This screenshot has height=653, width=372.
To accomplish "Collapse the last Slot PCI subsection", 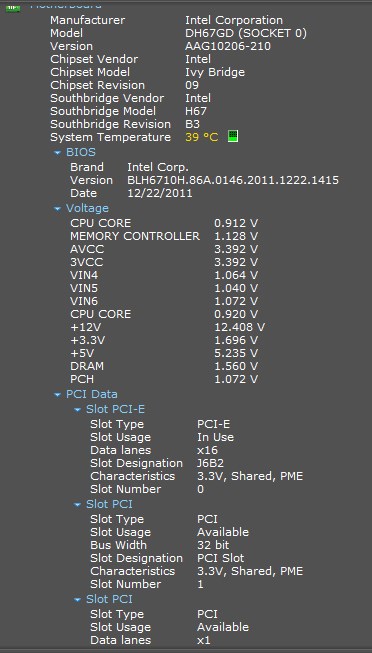I will tap(77, 600).
